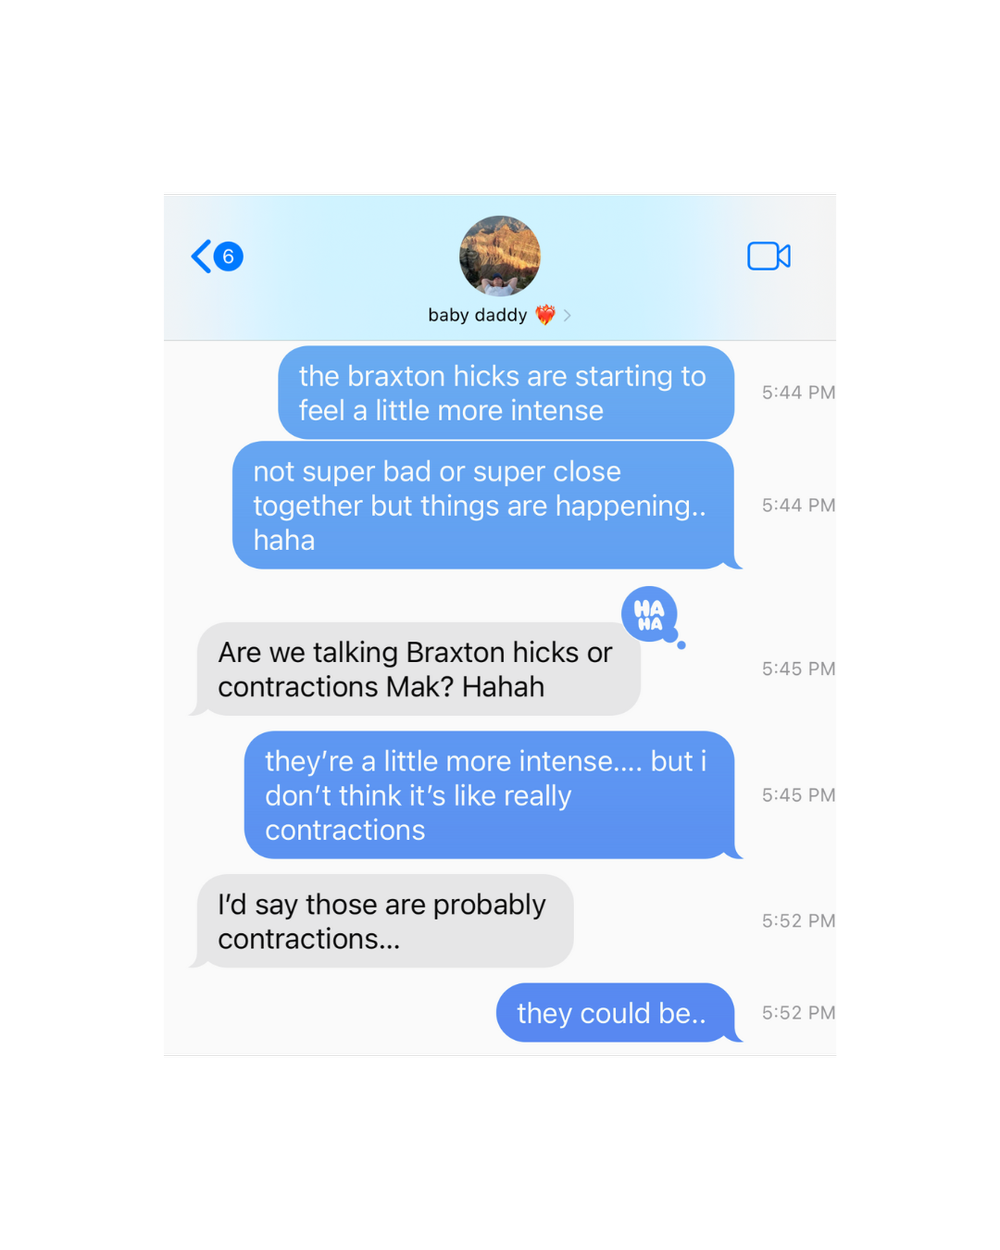Tap the little more intense message bubble

(x=490, y=795)
